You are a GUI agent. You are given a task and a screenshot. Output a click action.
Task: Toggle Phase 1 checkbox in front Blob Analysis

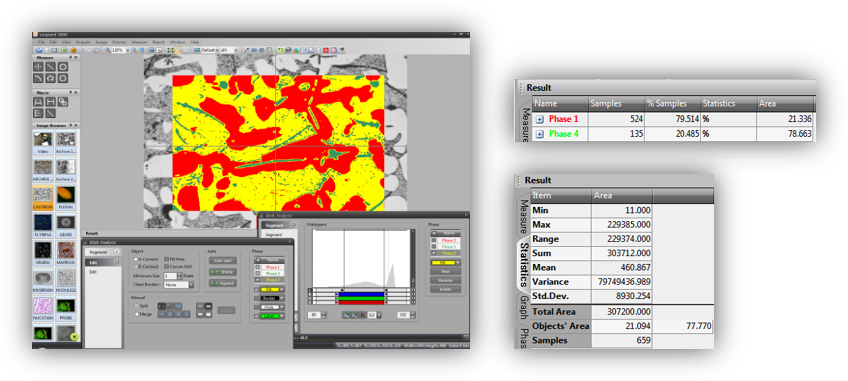[257, 267]
